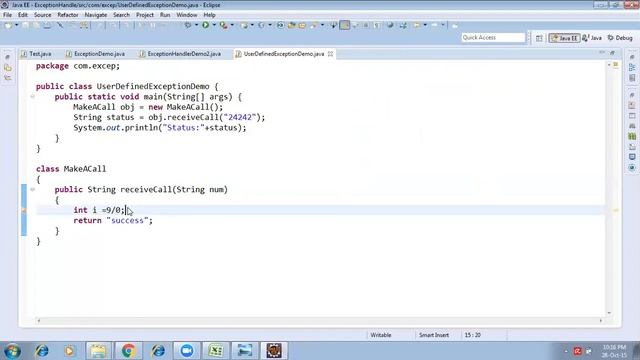Click the Save toolbar icon
The image size is (640, 360).
pos(25,25)
